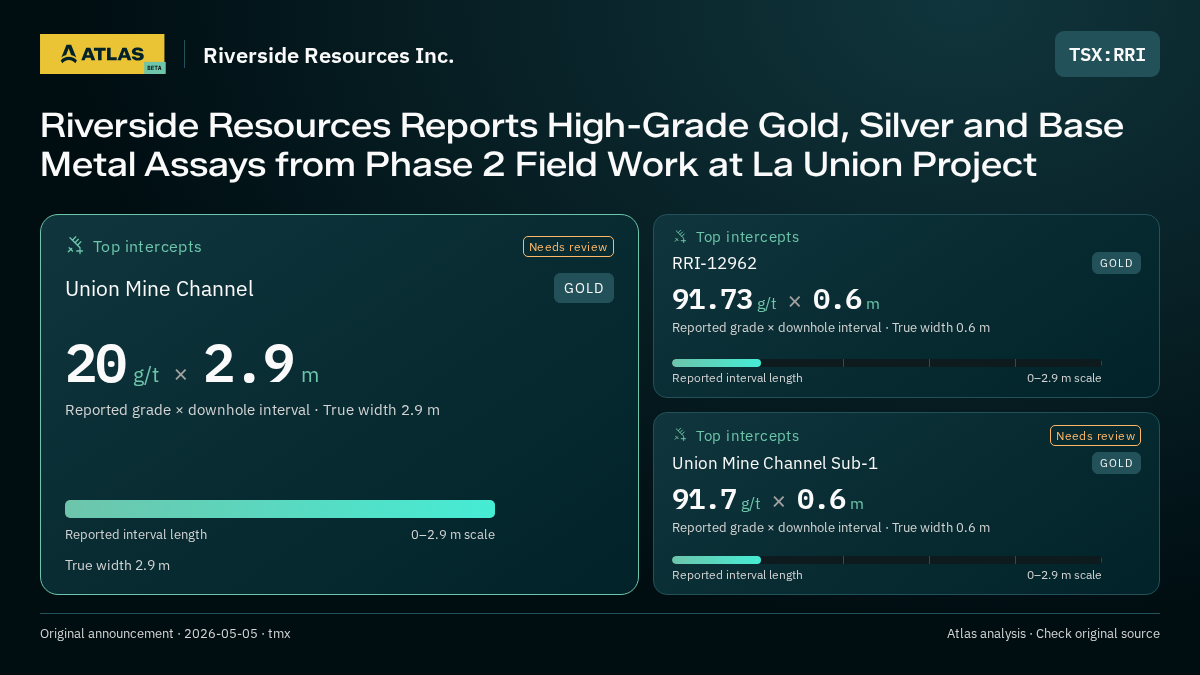The height and width of the screenshot is (675, 1200).
Task: Click the Atlas Beta logo
Action: click(103, 54)
